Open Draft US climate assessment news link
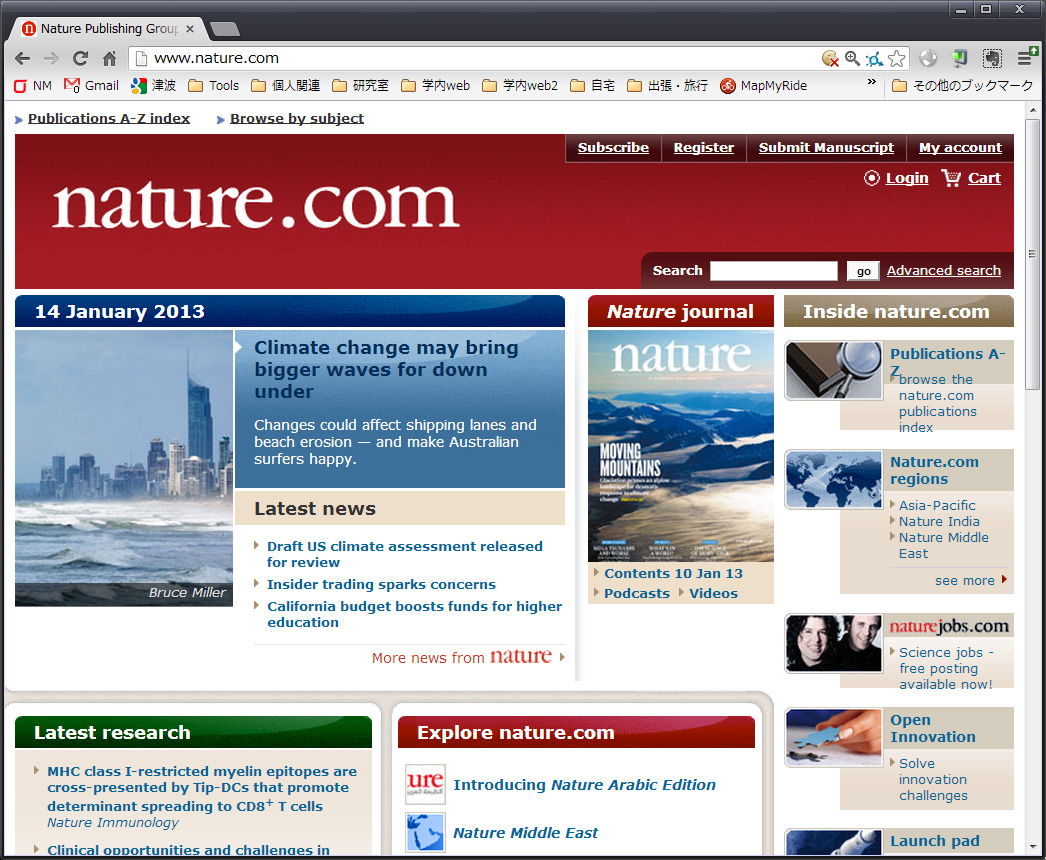 (404, 554)
